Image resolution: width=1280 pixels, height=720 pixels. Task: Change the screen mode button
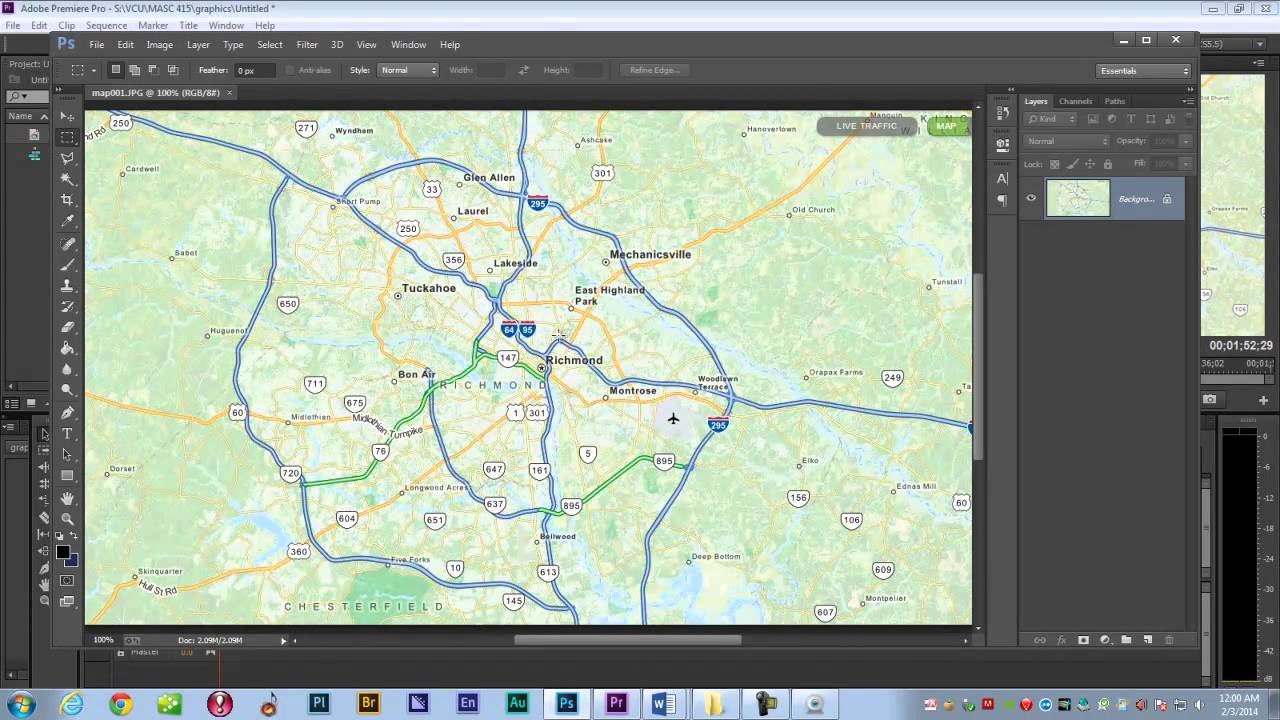[67, 601]
